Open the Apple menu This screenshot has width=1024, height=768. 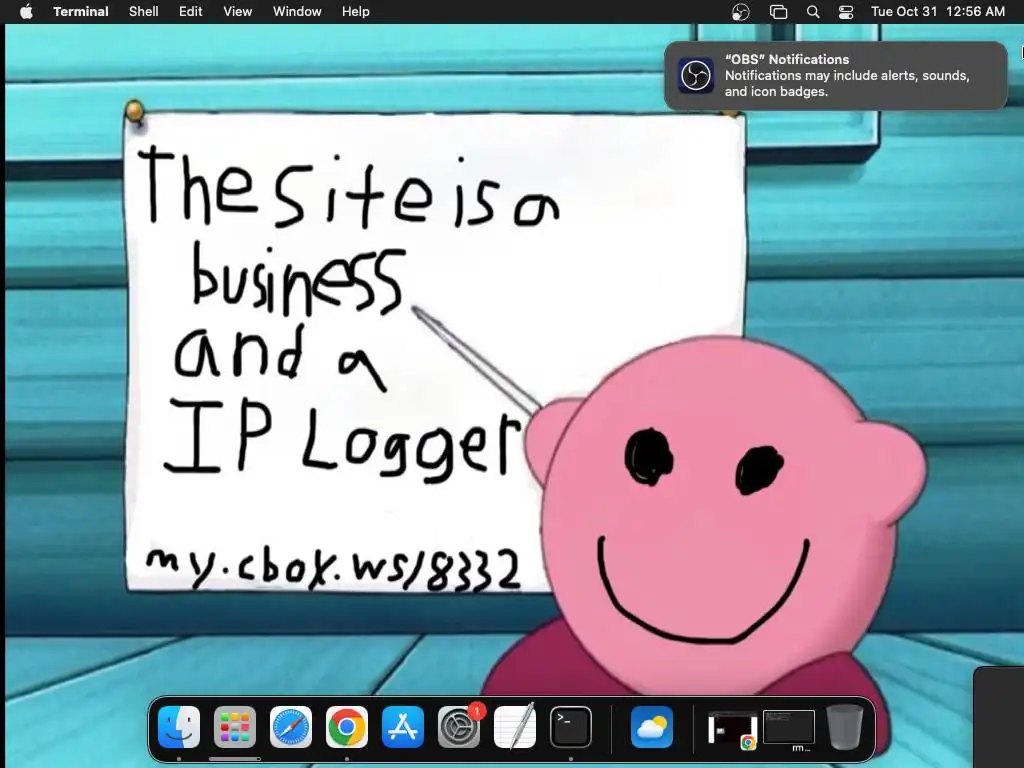[26, 12]
